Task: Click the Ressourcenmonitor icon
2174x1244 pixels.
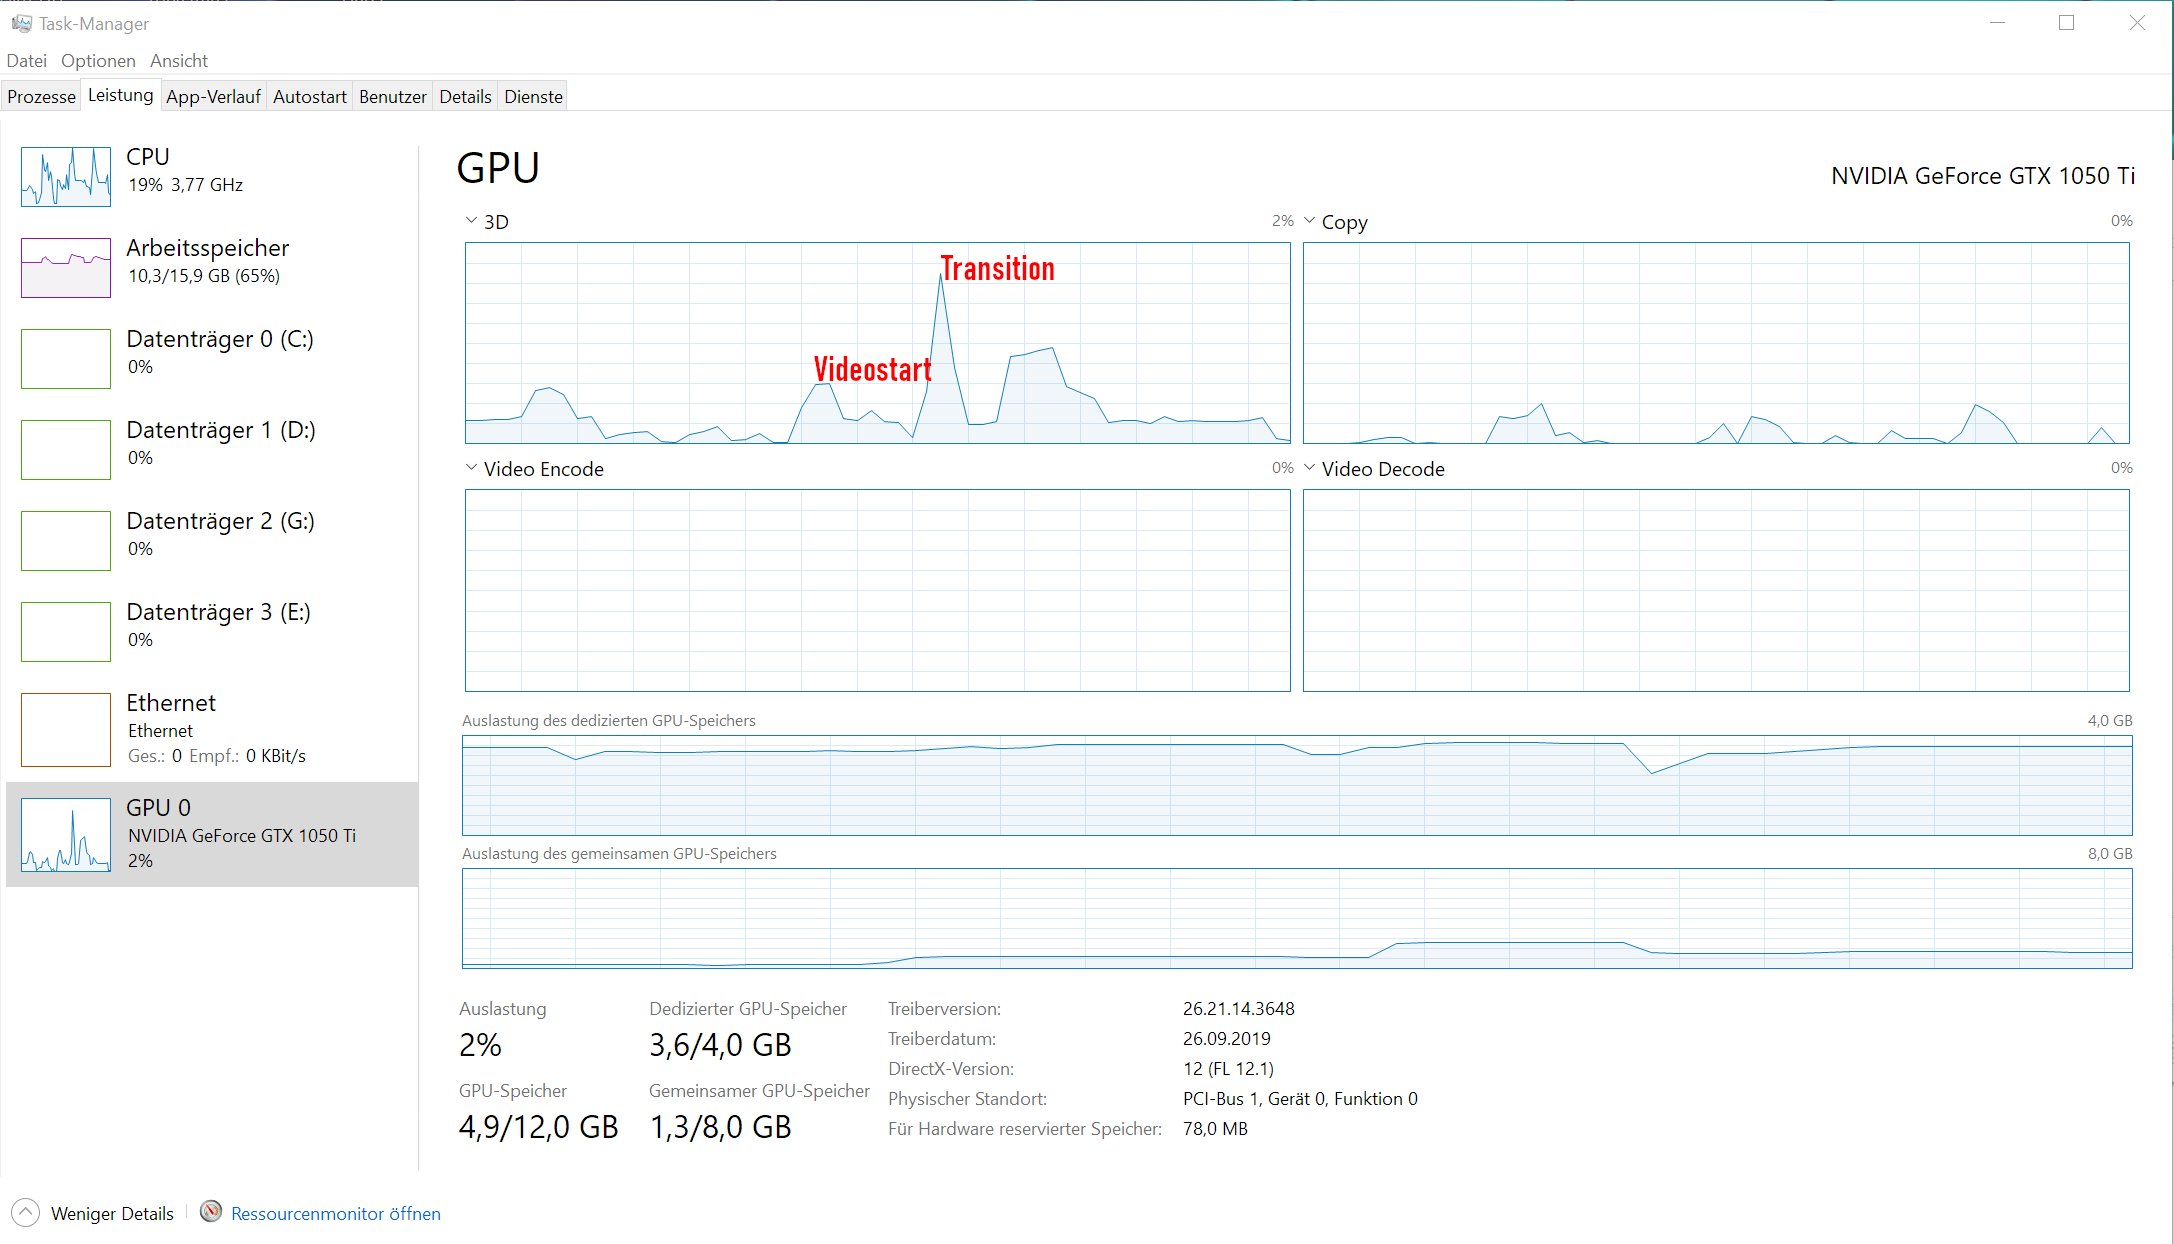Action: 211,1212
